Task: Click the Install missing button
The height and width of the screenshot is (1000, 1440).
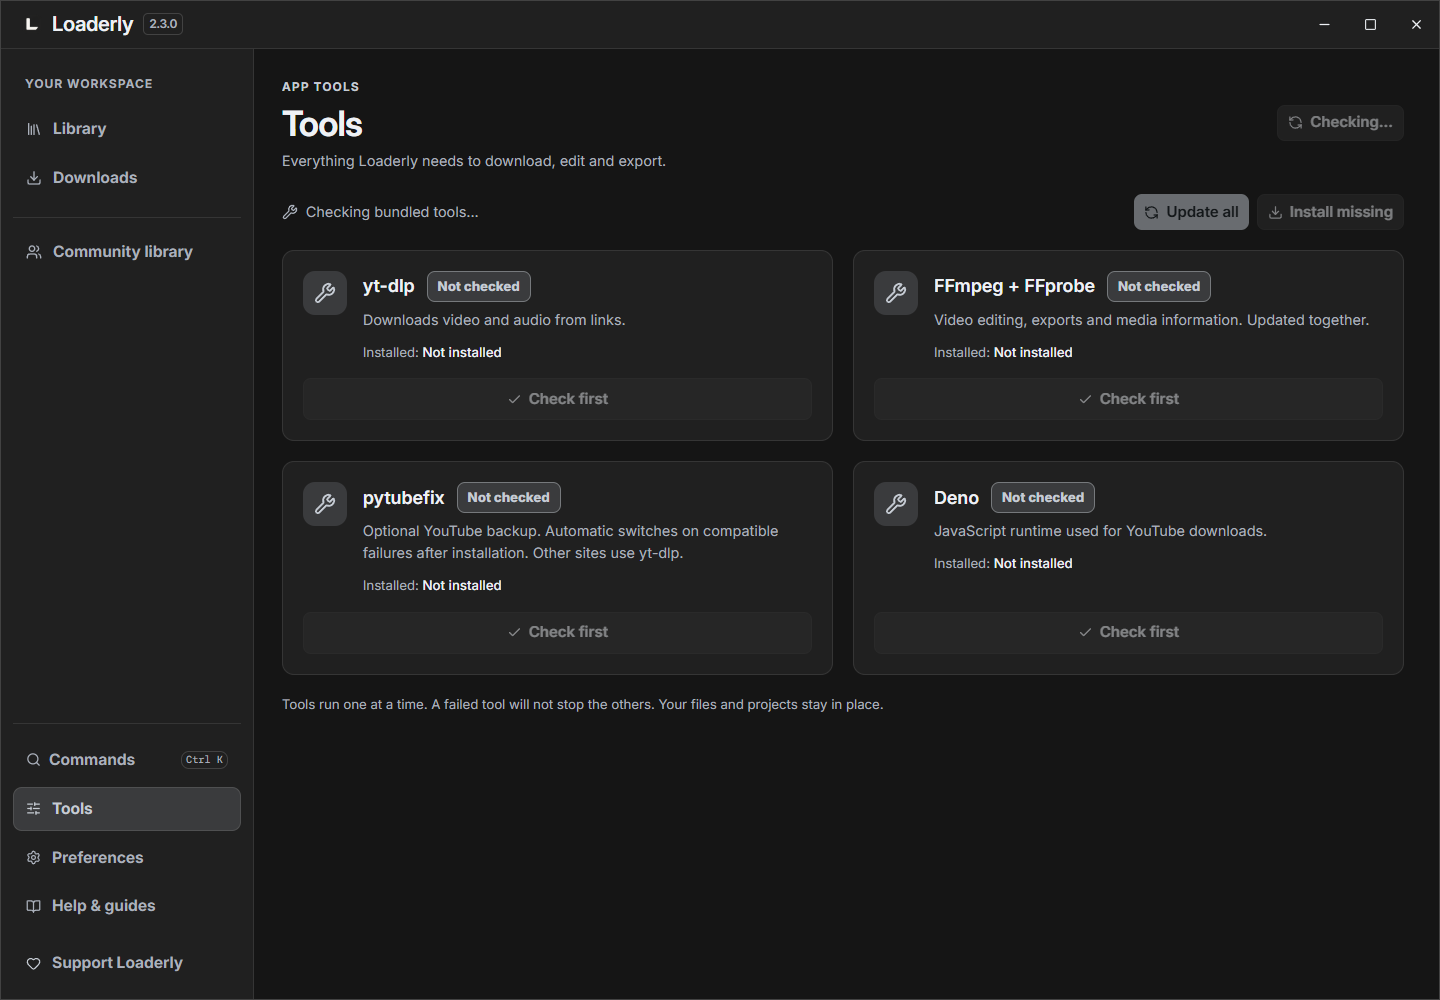Action: (x=1330, y=212)
